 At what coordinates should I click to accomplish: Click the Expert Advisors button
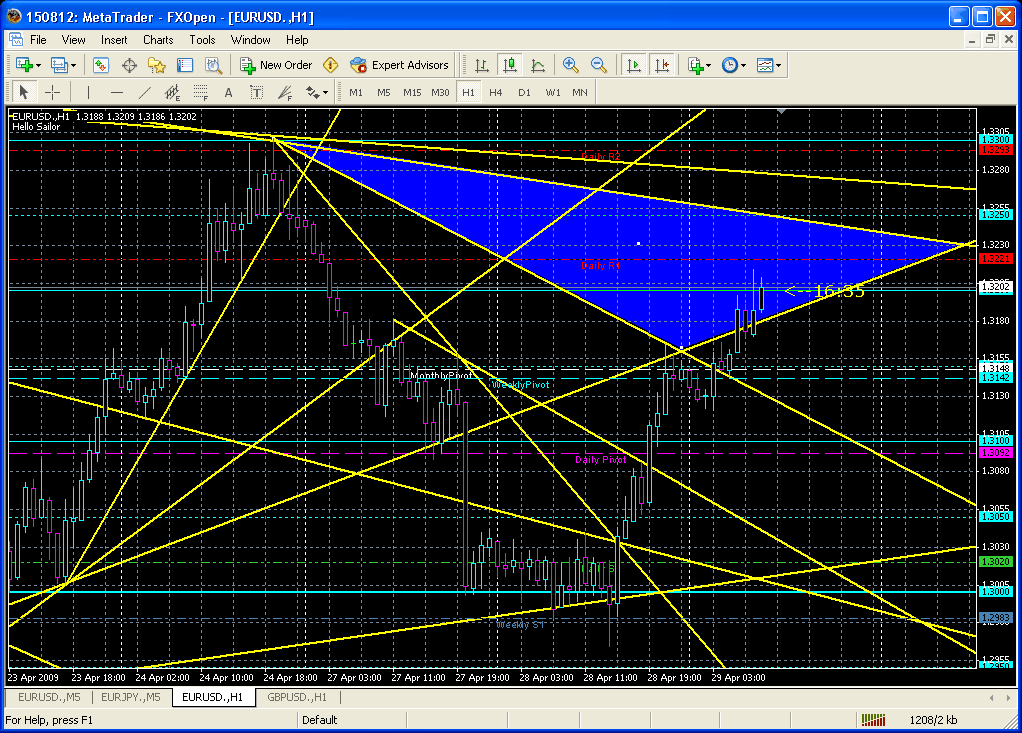tap(400, 65)
